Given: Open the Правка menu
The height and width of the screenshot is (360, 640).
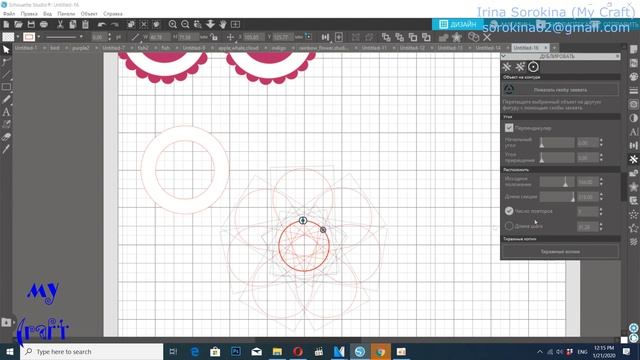Looking at the screenshot, I should [29, 14].
